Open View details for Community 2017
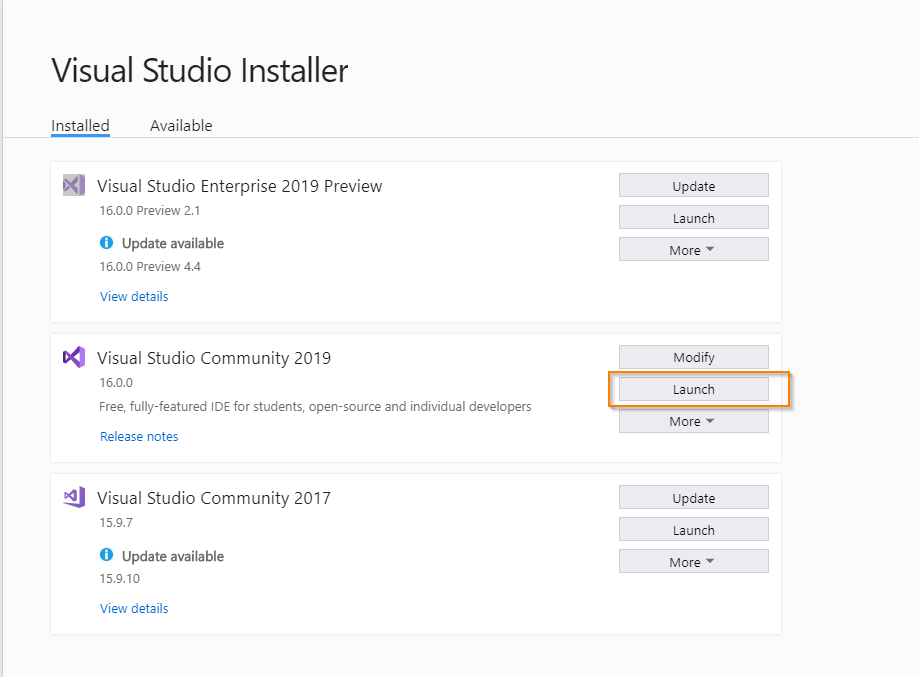This screenshot has height=677, width=919. click(x=134, y=608)
